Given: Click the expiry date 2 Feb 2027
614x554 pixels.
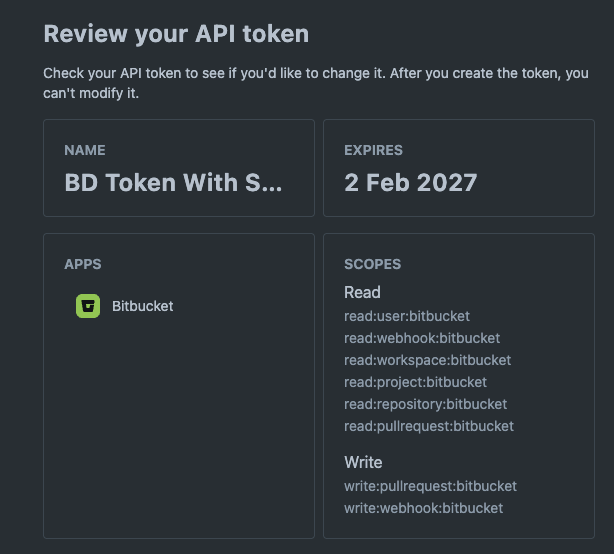Looking at the screenshot, I should click(x=410, y=182).
